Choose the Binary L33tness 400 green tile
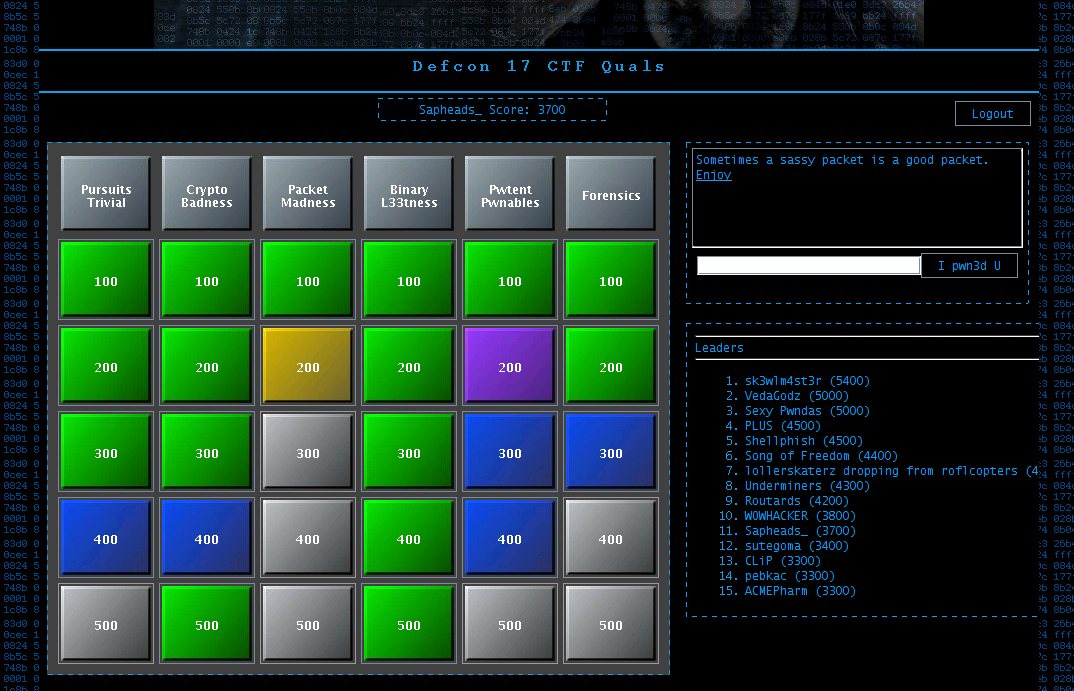This screenshot has width=1074, height=691. pyautogui.click(x=409, y=538)
